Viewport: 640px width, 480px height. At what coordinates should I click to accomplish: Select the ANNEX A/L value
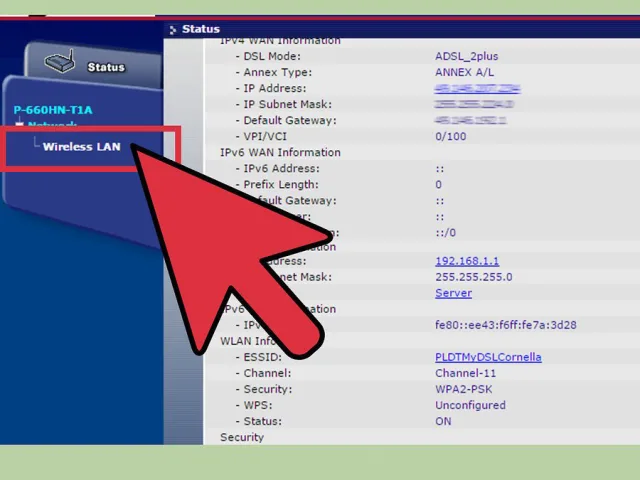click(464, 72)
